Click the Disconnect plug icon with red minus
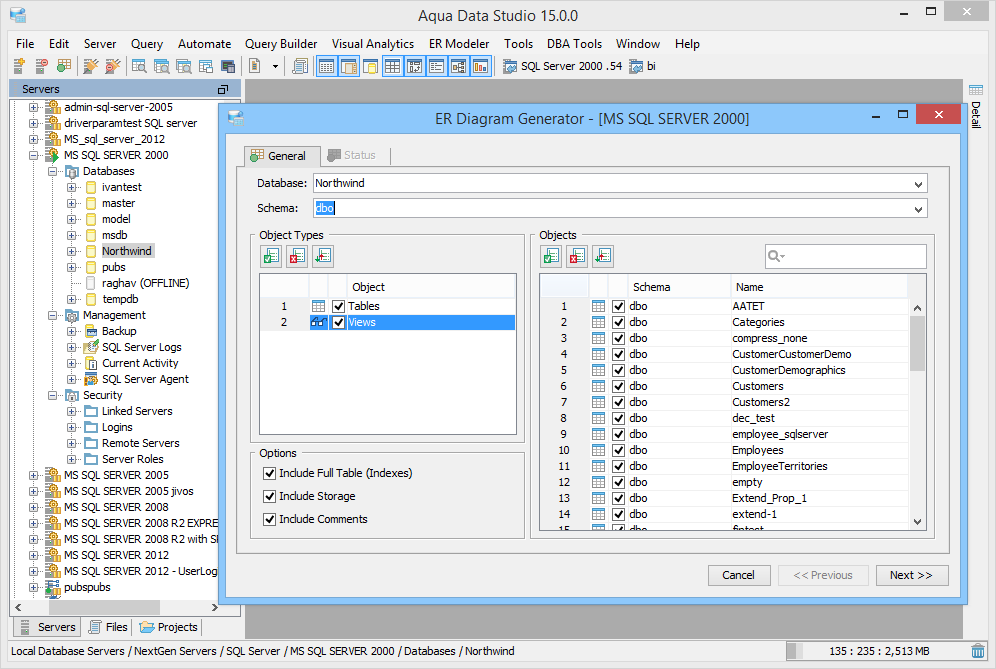The height and width of the screenshot is (669, 996). 112,65
